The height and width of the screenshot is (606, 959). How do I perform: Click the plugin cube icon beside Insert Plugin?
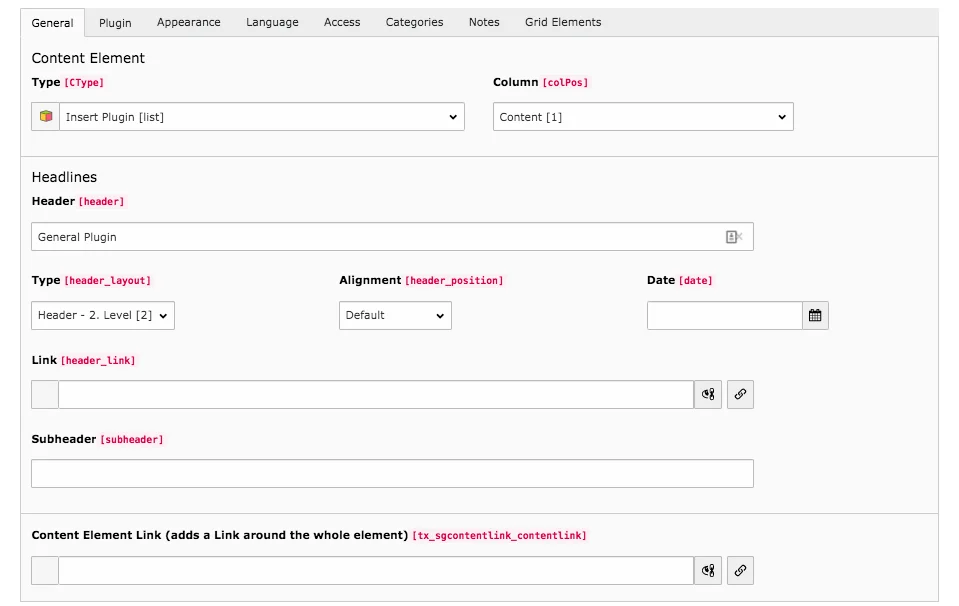(x=43, y=116)
